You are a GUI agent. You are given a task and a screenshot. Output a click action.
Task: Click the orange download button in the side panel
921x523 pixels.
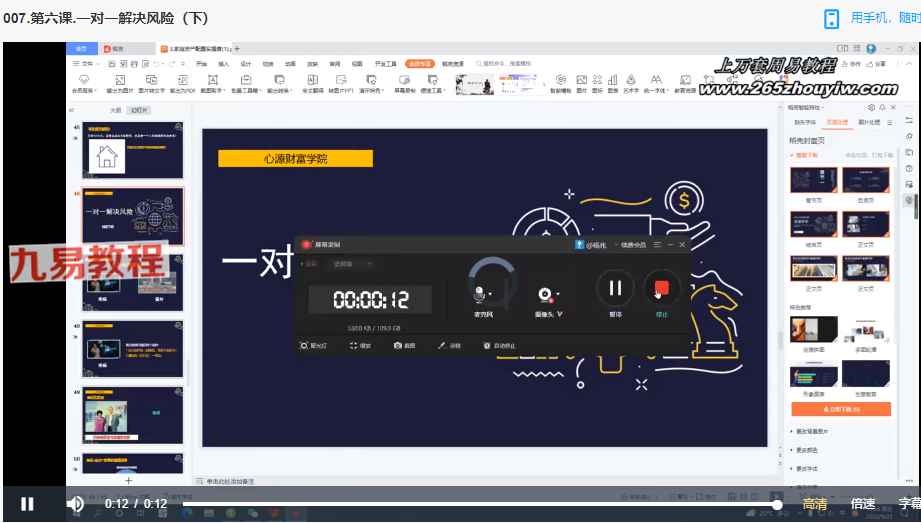(840, 409)
